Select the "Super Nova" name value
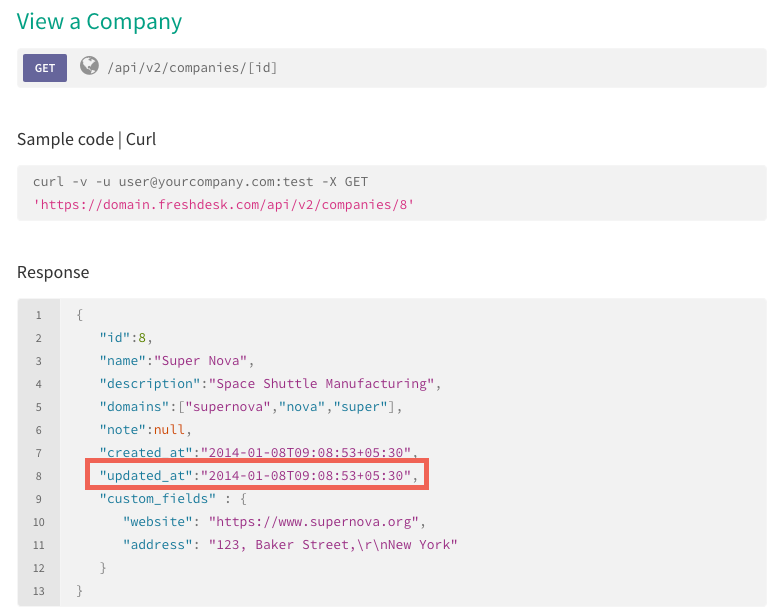 click(200, 361)
